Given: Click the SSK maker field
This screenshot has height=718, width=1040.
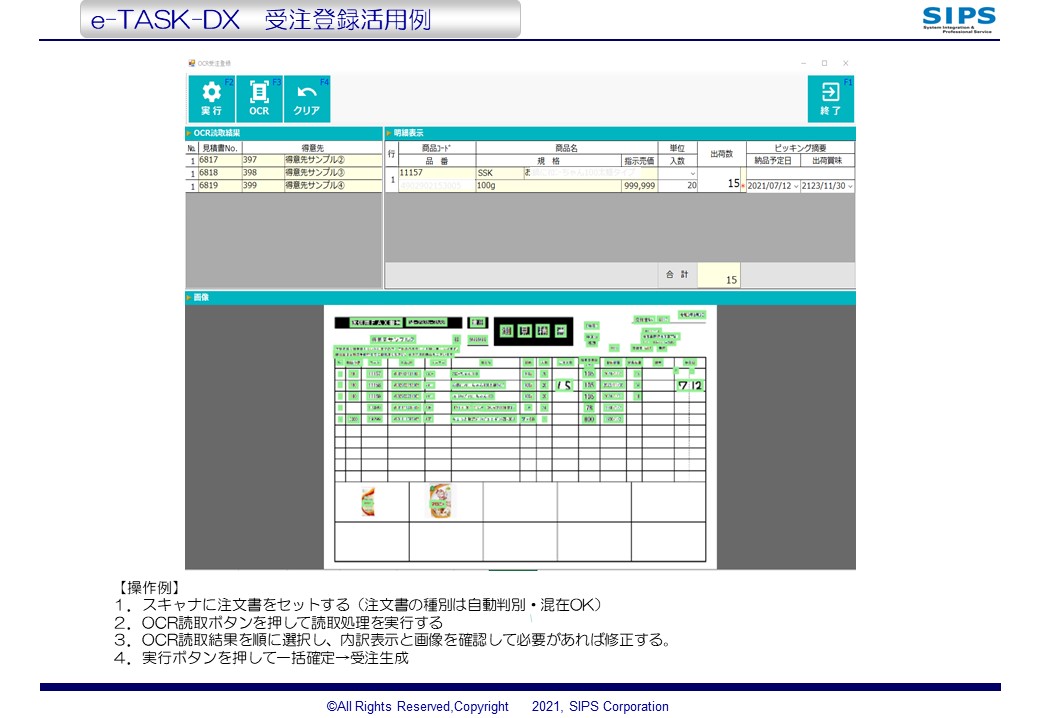Looking at the screenshot, I should 499,172.
